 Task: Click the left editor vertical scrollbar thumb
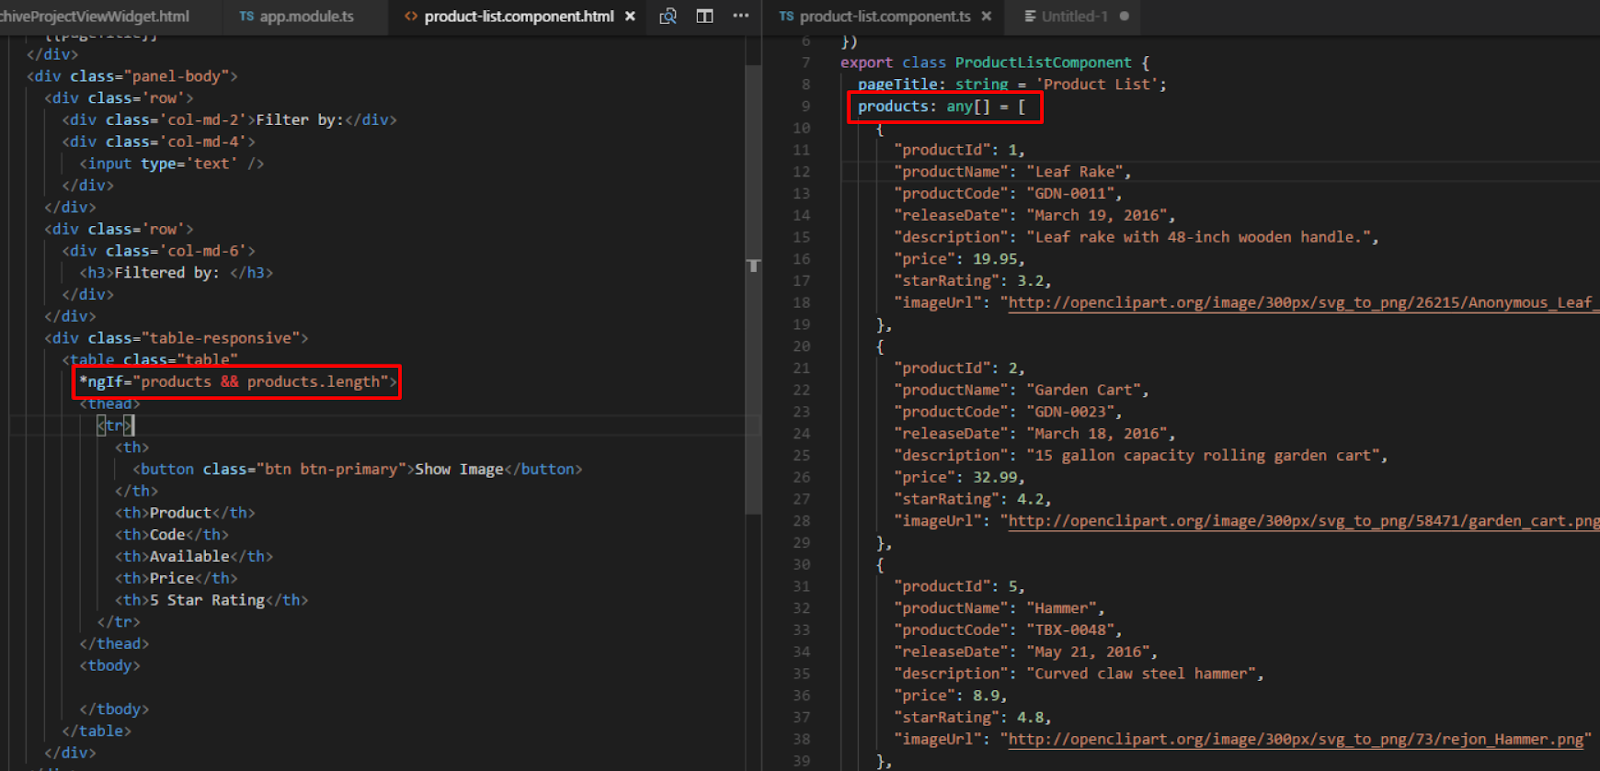coord(753,290)
